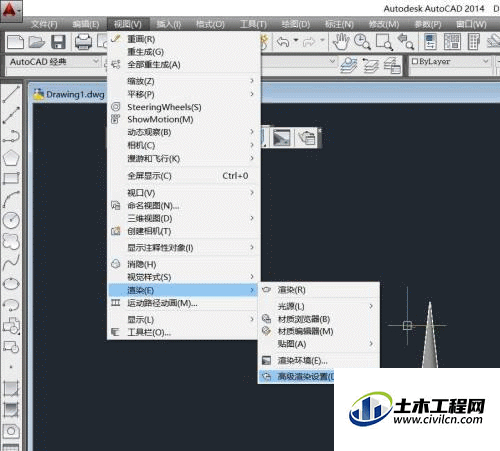Image resolution: width=500 pixels, height=451 pixels.
Task: Open the AutoCAD 经典 workspace dropdown
Action: [54, 62]
